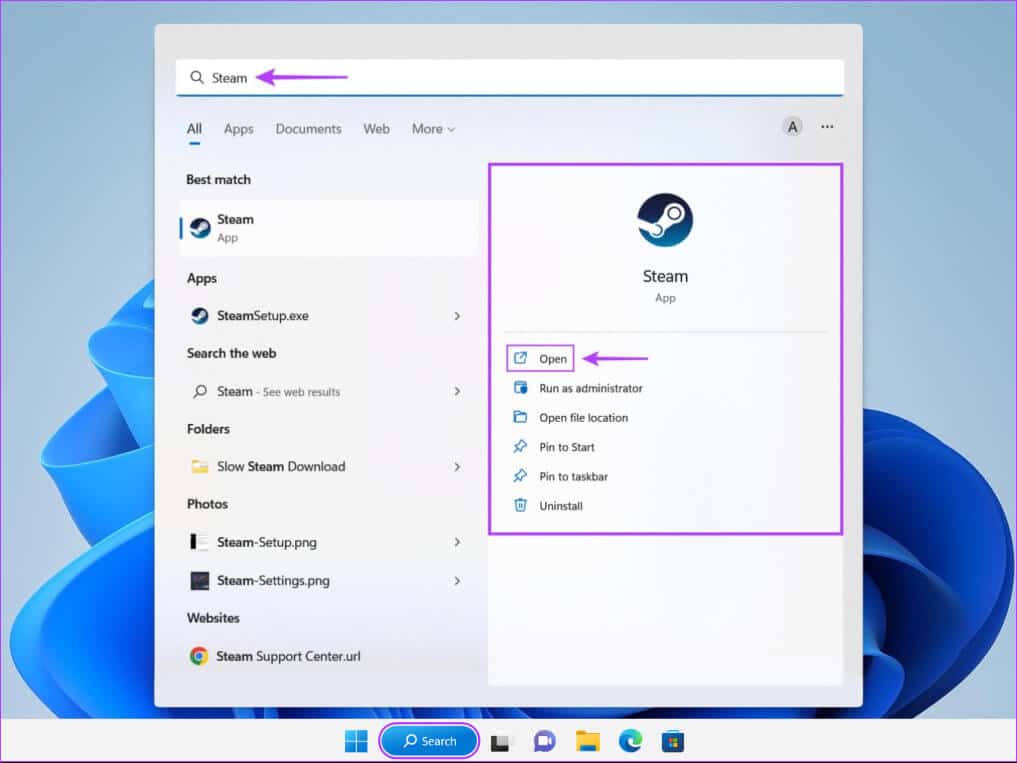Expand the Slow Steam Download chevron
This screenshot has width=1017, height=763.
point(457,466)
